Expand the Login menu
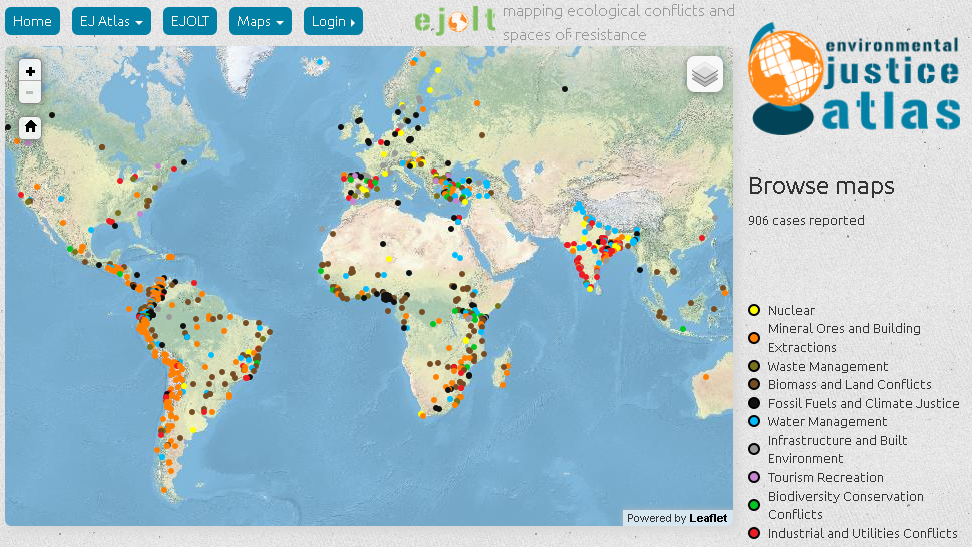Screen dimensions: 972x547 [333, 21]
